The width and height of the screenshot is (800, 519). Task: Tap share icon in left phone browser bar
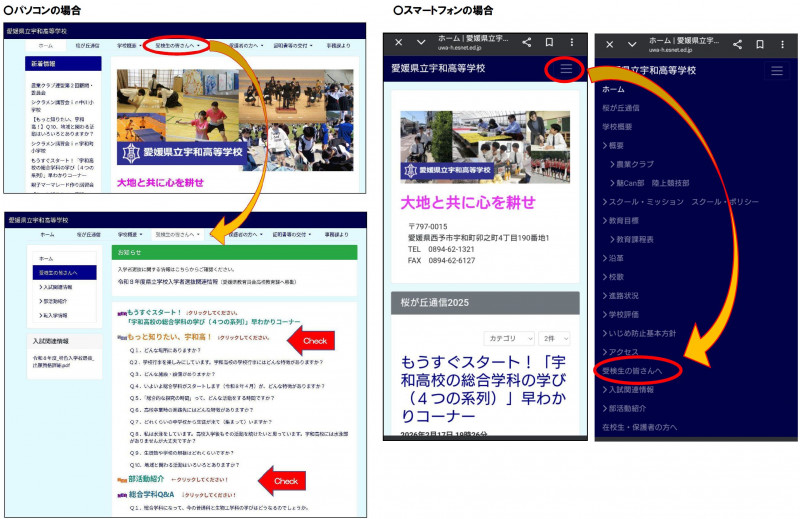point(527,43)
